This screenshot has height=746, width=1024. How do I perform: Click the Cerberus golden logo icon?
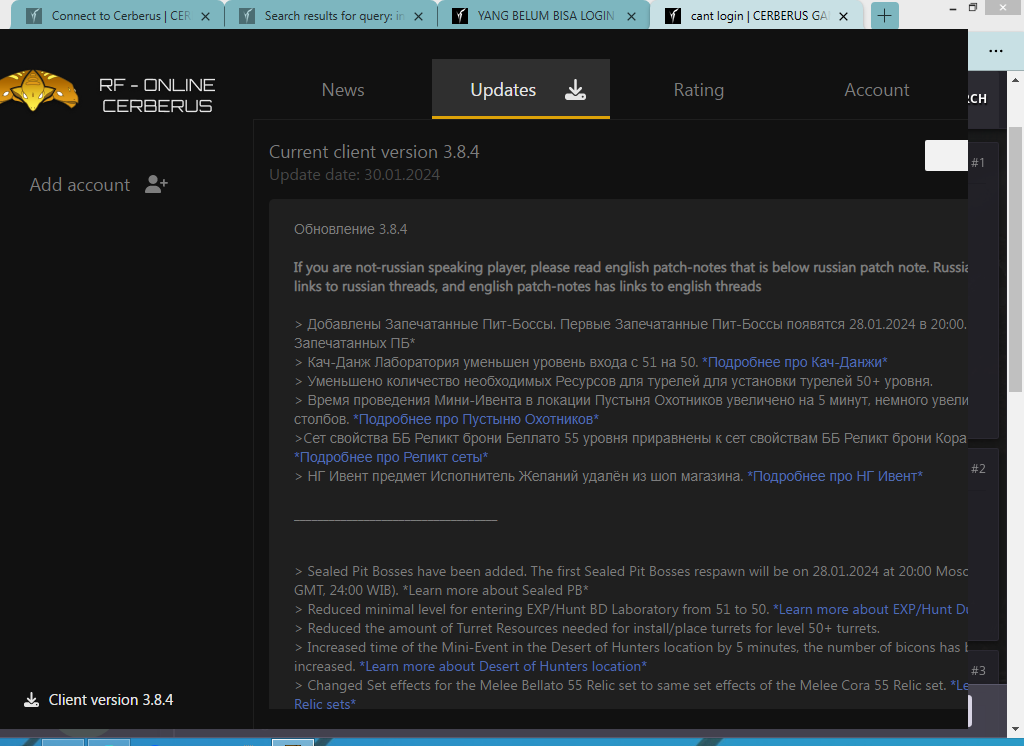[x=38, y=90]
